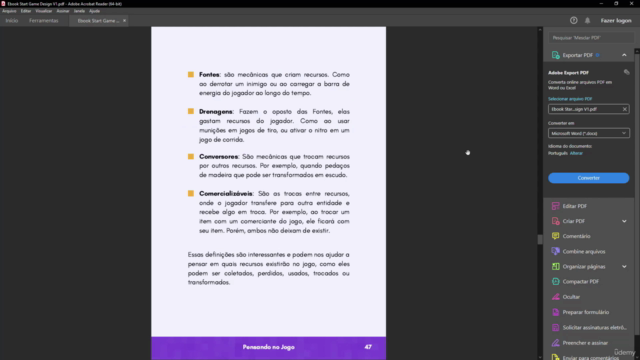Viewport: 640px width, 360px height.
Task: Open the Ajuda menu
Action: coord(94,11)
